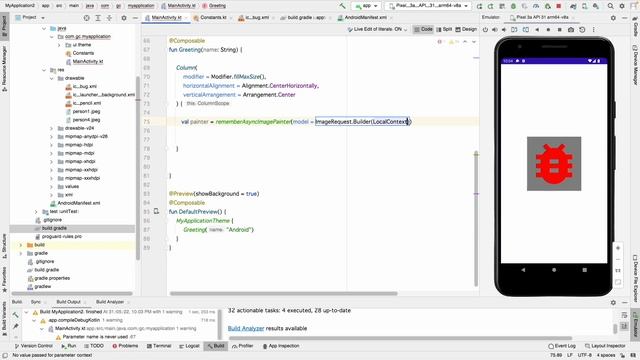Tap phone Home navigation button
Viewport: 640px width, 360px height.
(x=554, y=270)
